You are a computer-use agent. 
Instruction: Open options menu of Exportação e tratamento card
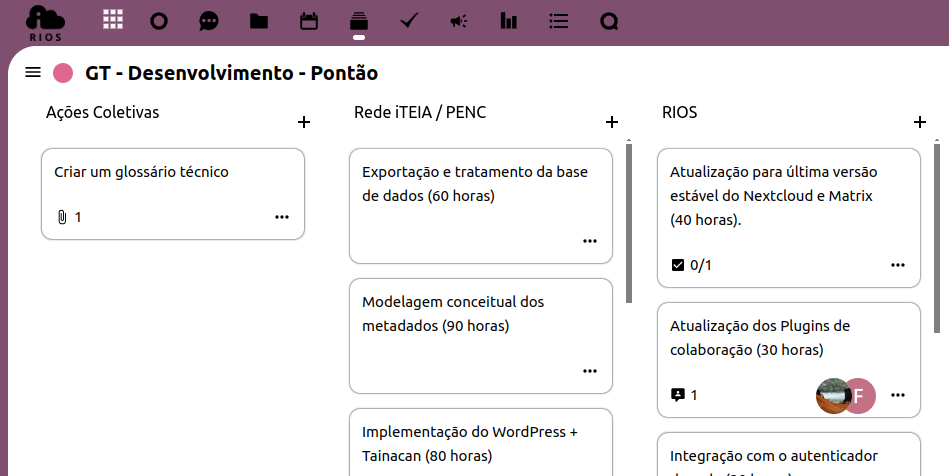click(x=590, y=241)
